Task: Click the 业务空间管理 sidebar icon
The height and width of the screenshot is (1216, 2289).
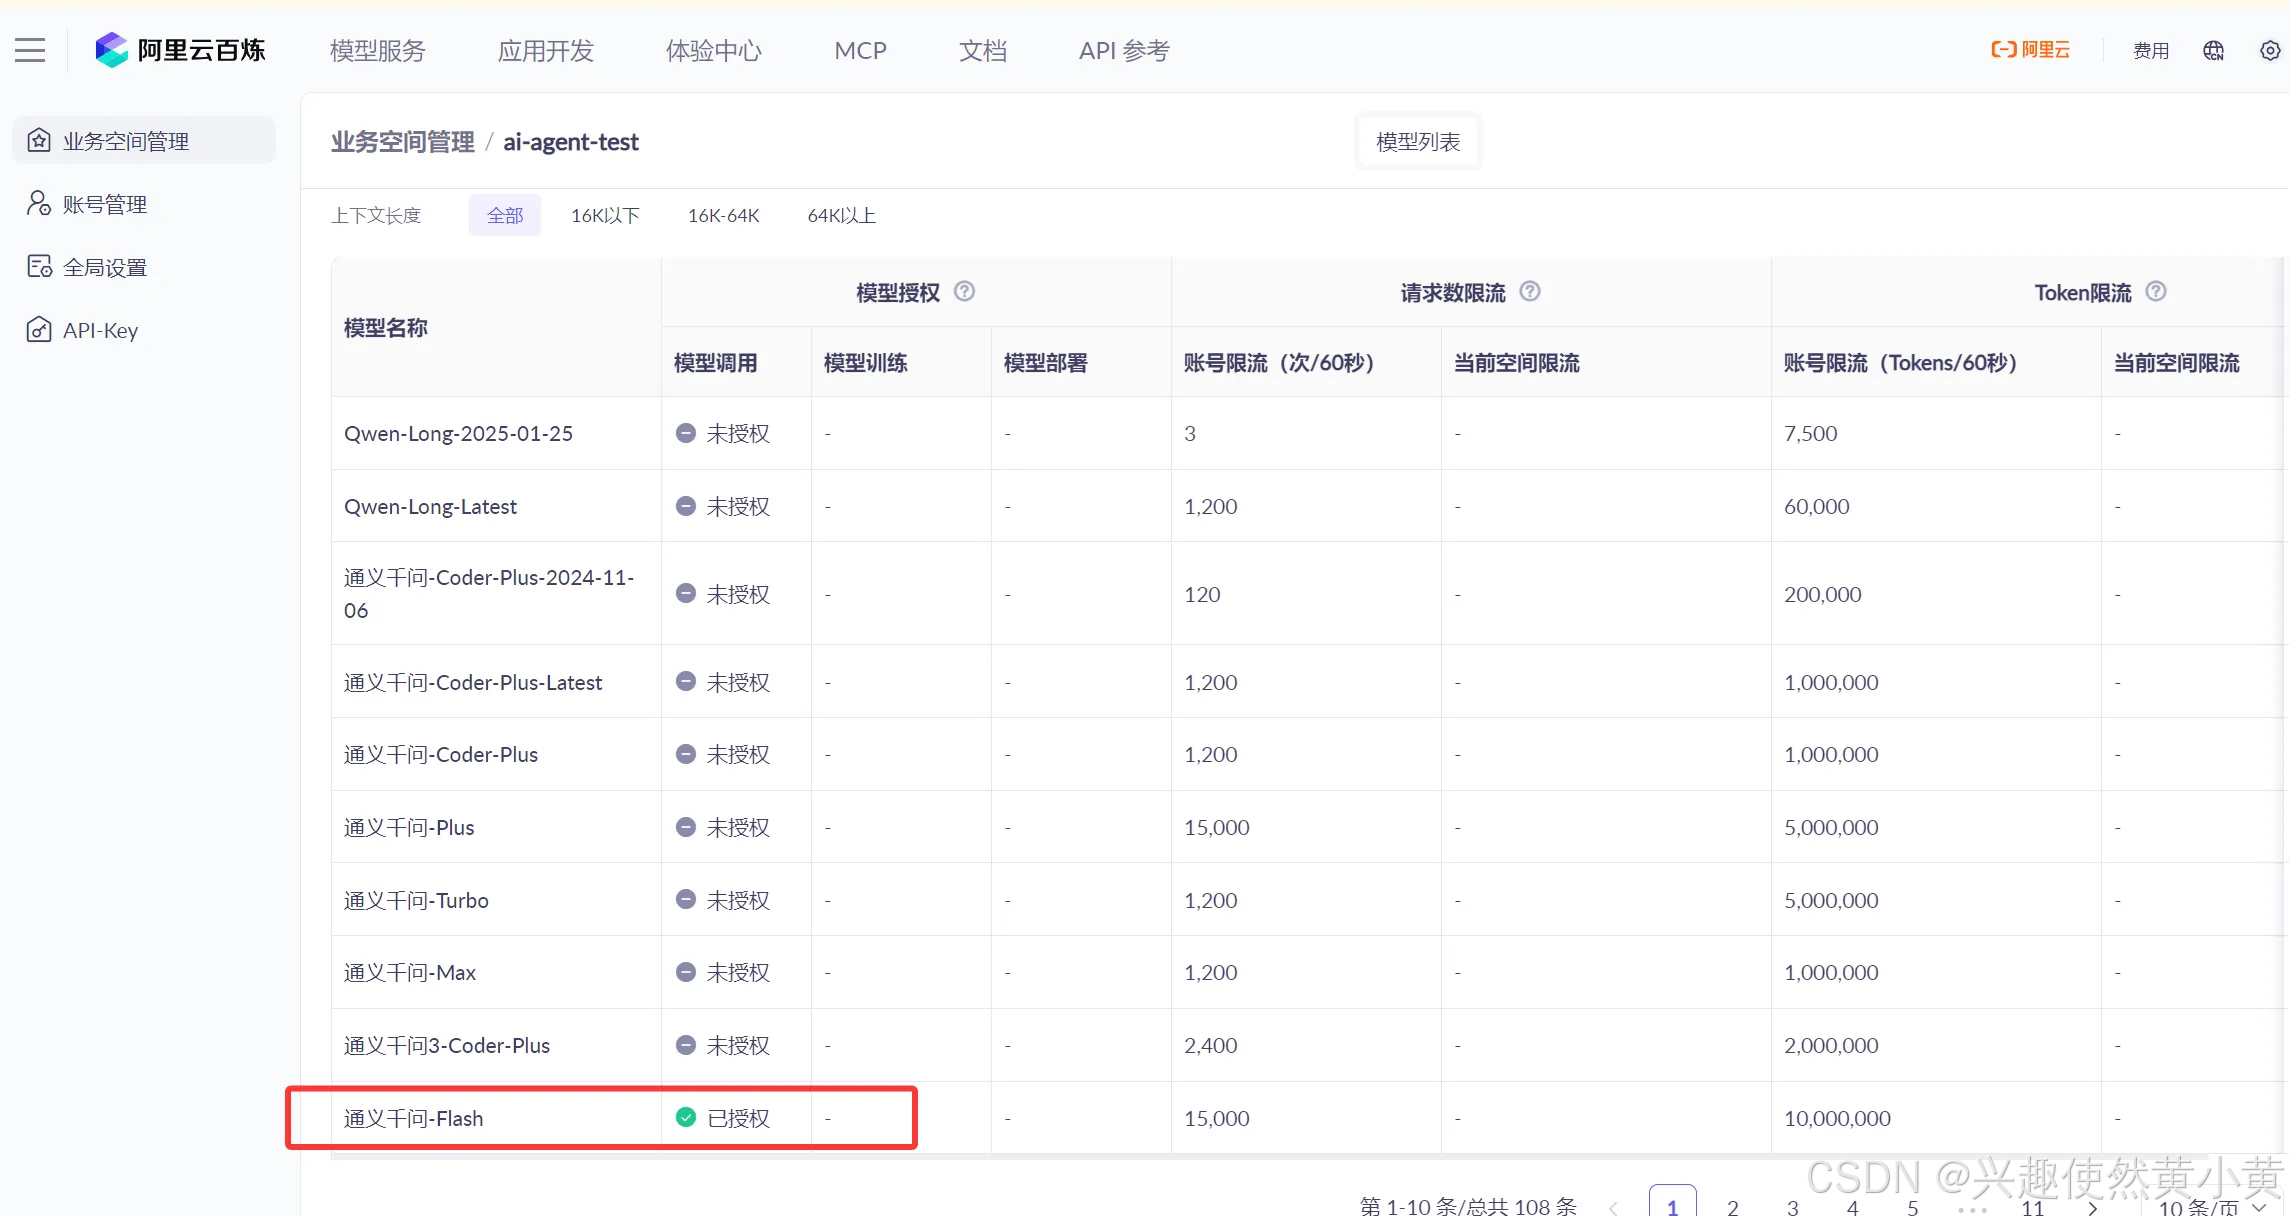Action: tap(39, 140)
